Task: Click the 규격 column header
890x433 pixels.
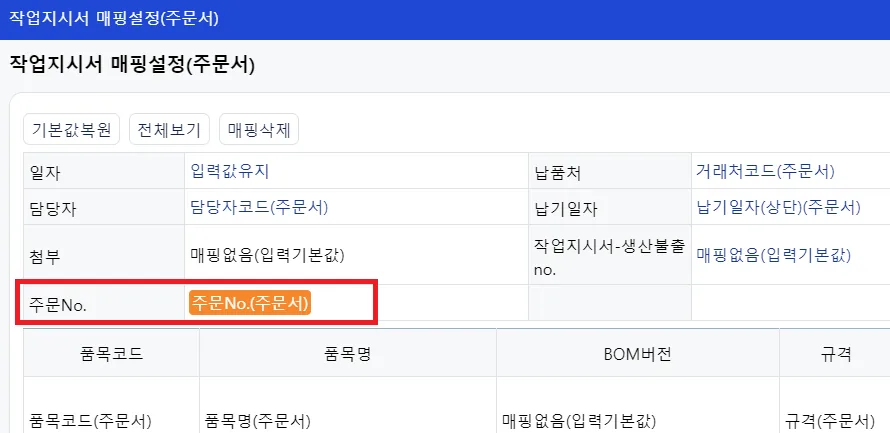Action: click(x=834, y=354)
